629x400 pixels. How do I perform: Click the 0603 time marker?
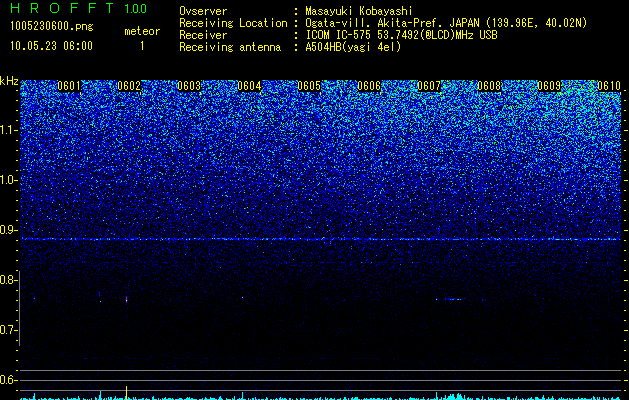[189, 86]
